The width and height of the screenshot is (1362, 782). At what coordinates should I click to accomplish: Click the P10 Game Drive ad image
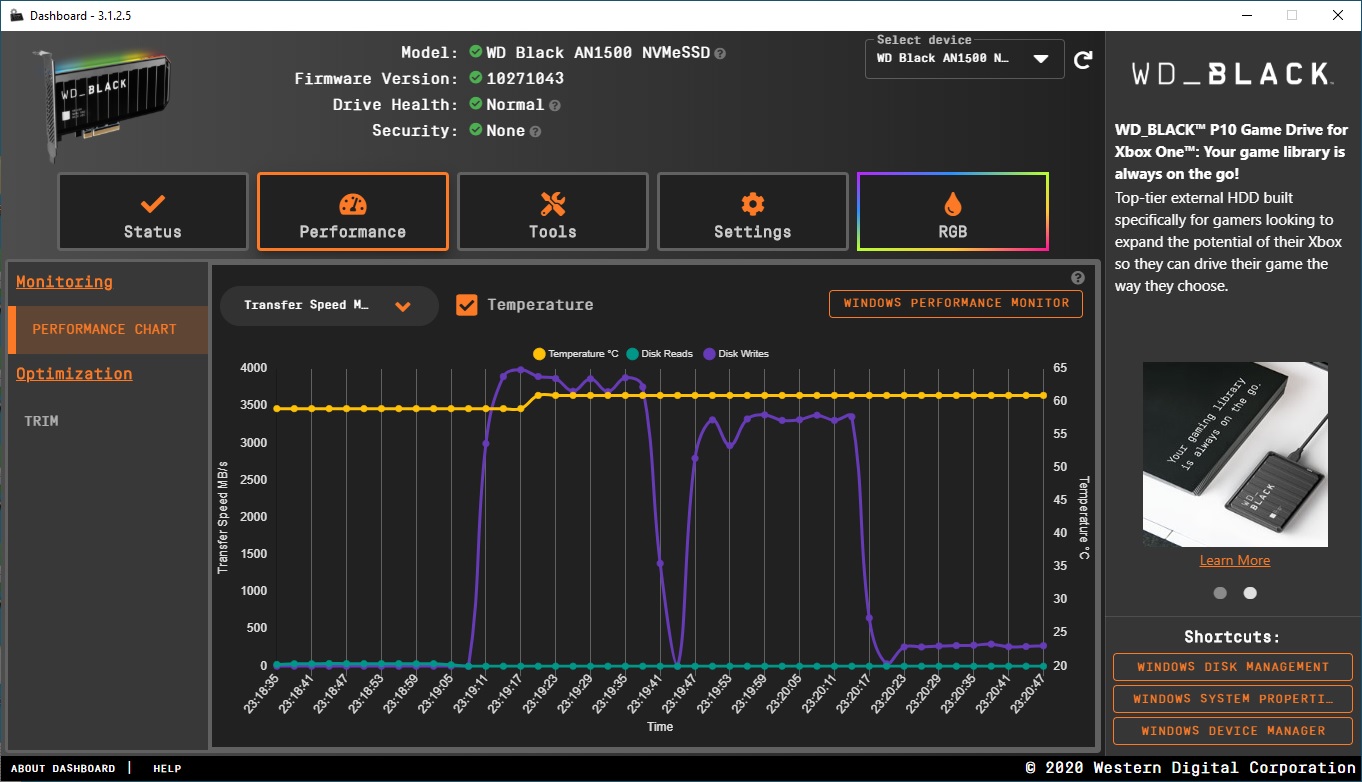[x=1235, y=455]
